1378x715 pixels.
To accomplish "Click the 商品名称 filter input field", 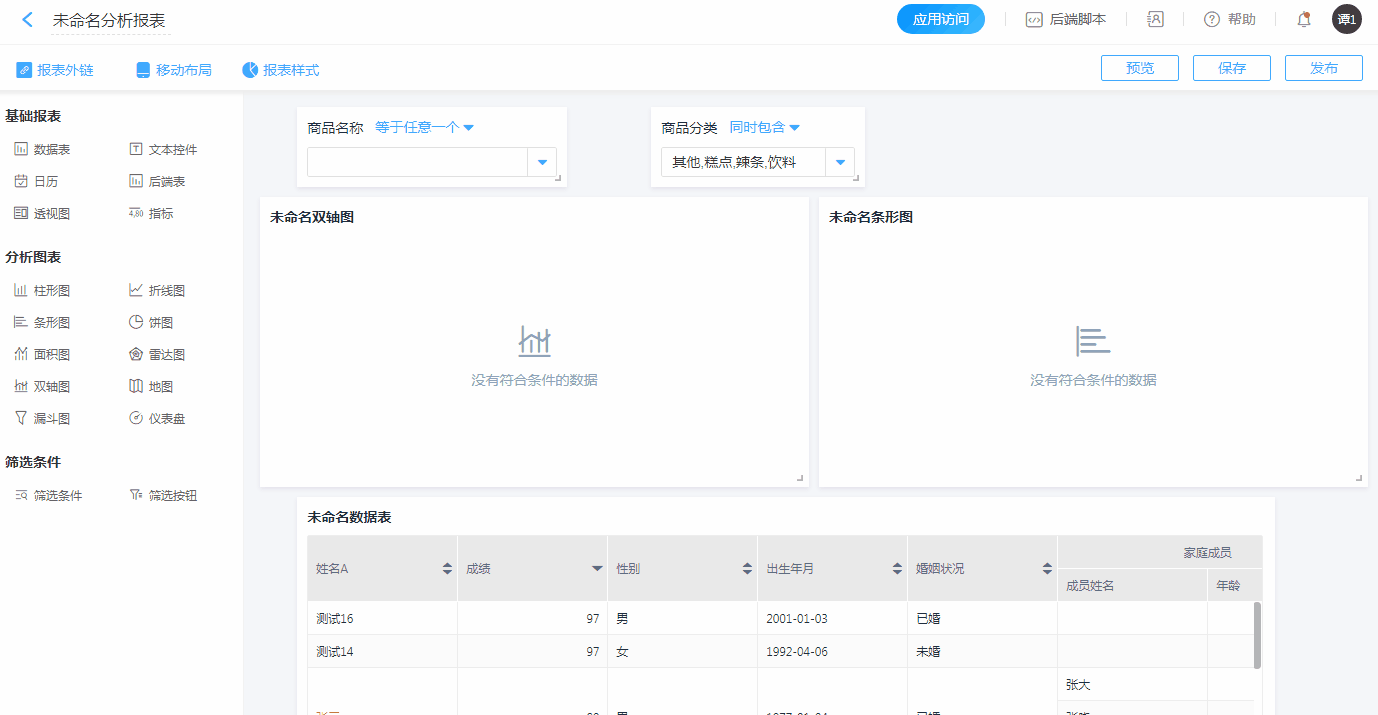I will point(417,162).
